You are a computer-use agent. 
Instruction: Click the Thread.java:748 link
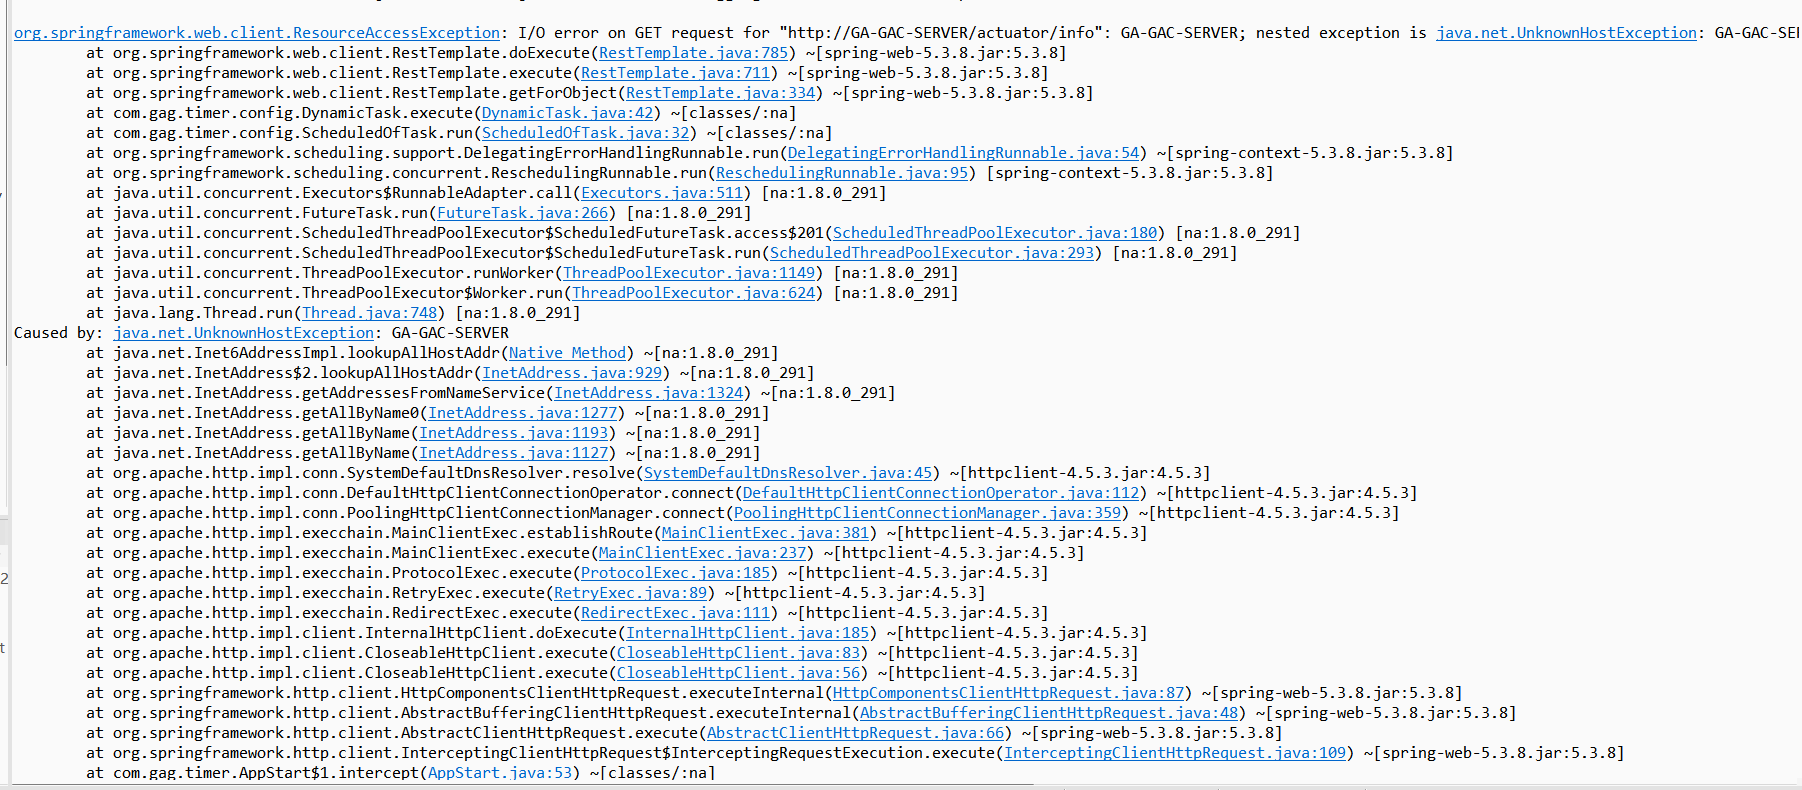pyautogui.click(x=370, y=313)
